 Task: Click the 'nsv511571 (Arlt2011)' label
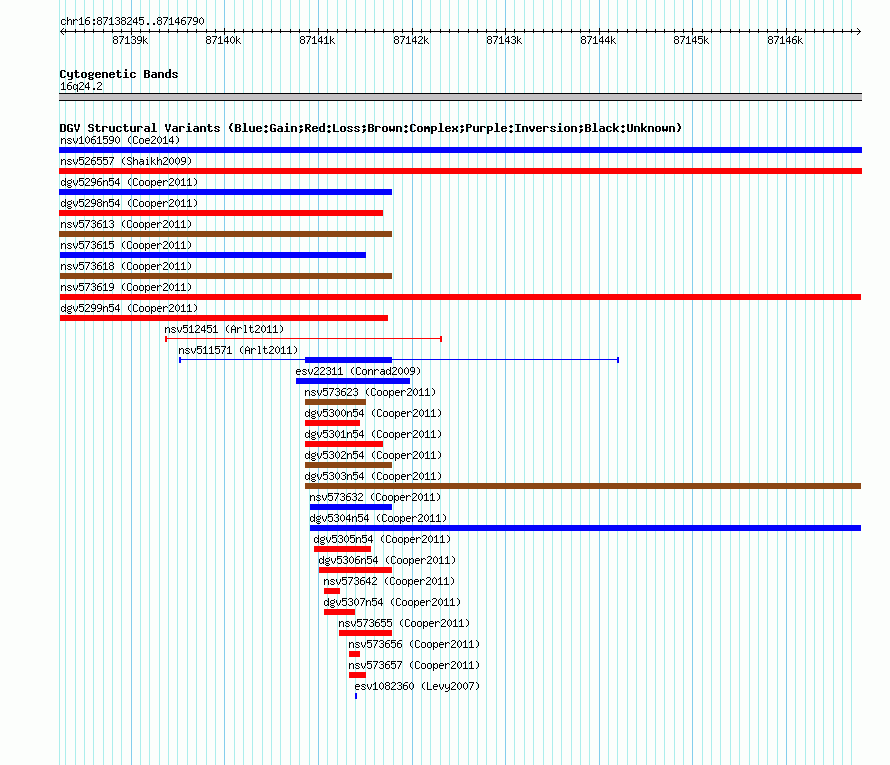pos(238,351)
